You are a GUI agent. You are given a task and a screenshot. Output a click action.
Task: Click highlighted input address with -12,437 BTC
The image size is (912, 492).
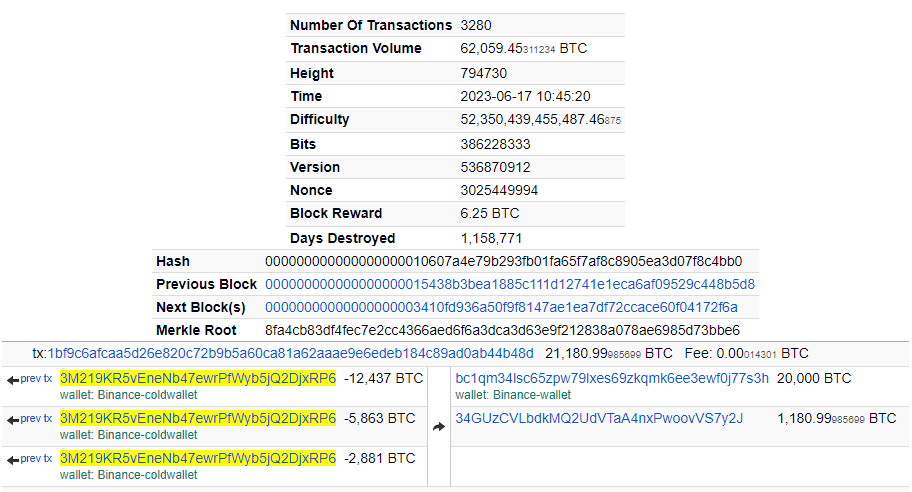coord(198,379)
